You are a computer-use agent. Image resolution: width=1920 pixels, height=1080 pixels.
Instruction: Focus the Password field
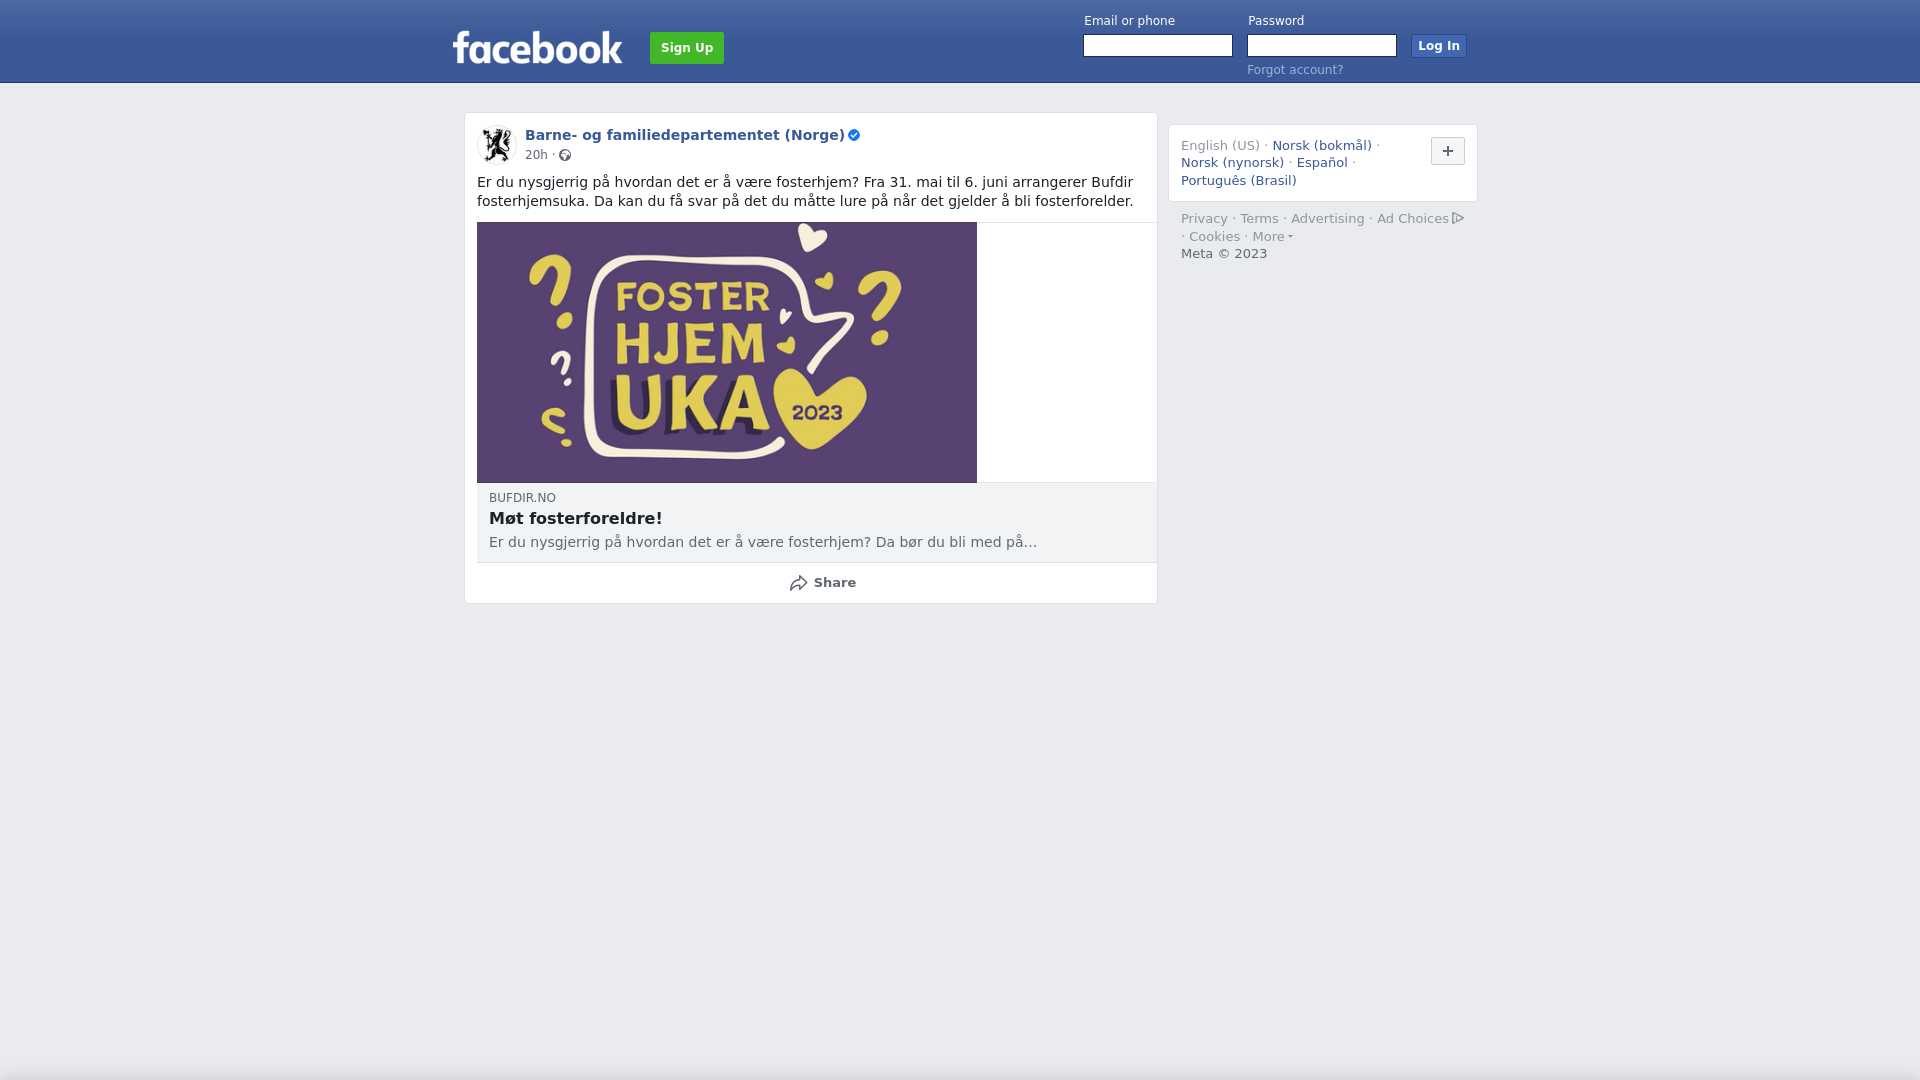(x=1322, y=46)
